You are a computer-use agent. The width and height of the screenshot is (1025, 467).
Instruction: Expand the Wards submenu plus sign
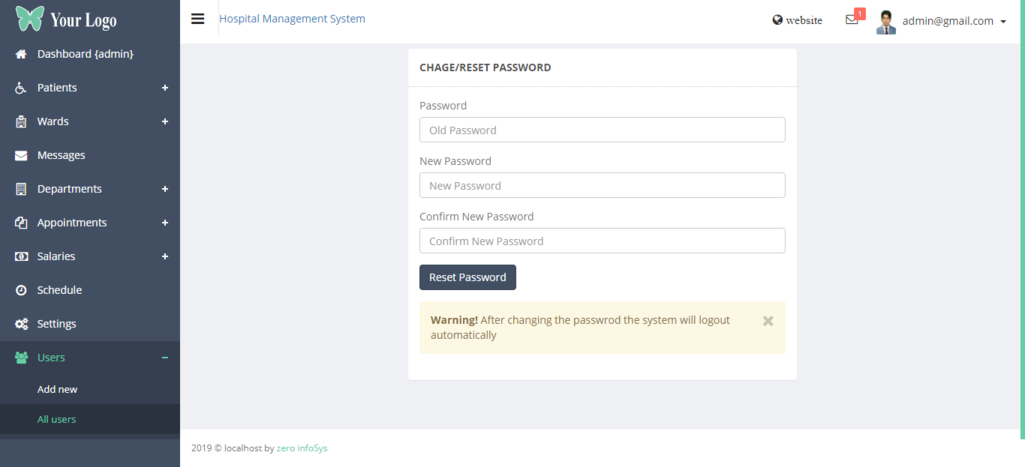165,122
